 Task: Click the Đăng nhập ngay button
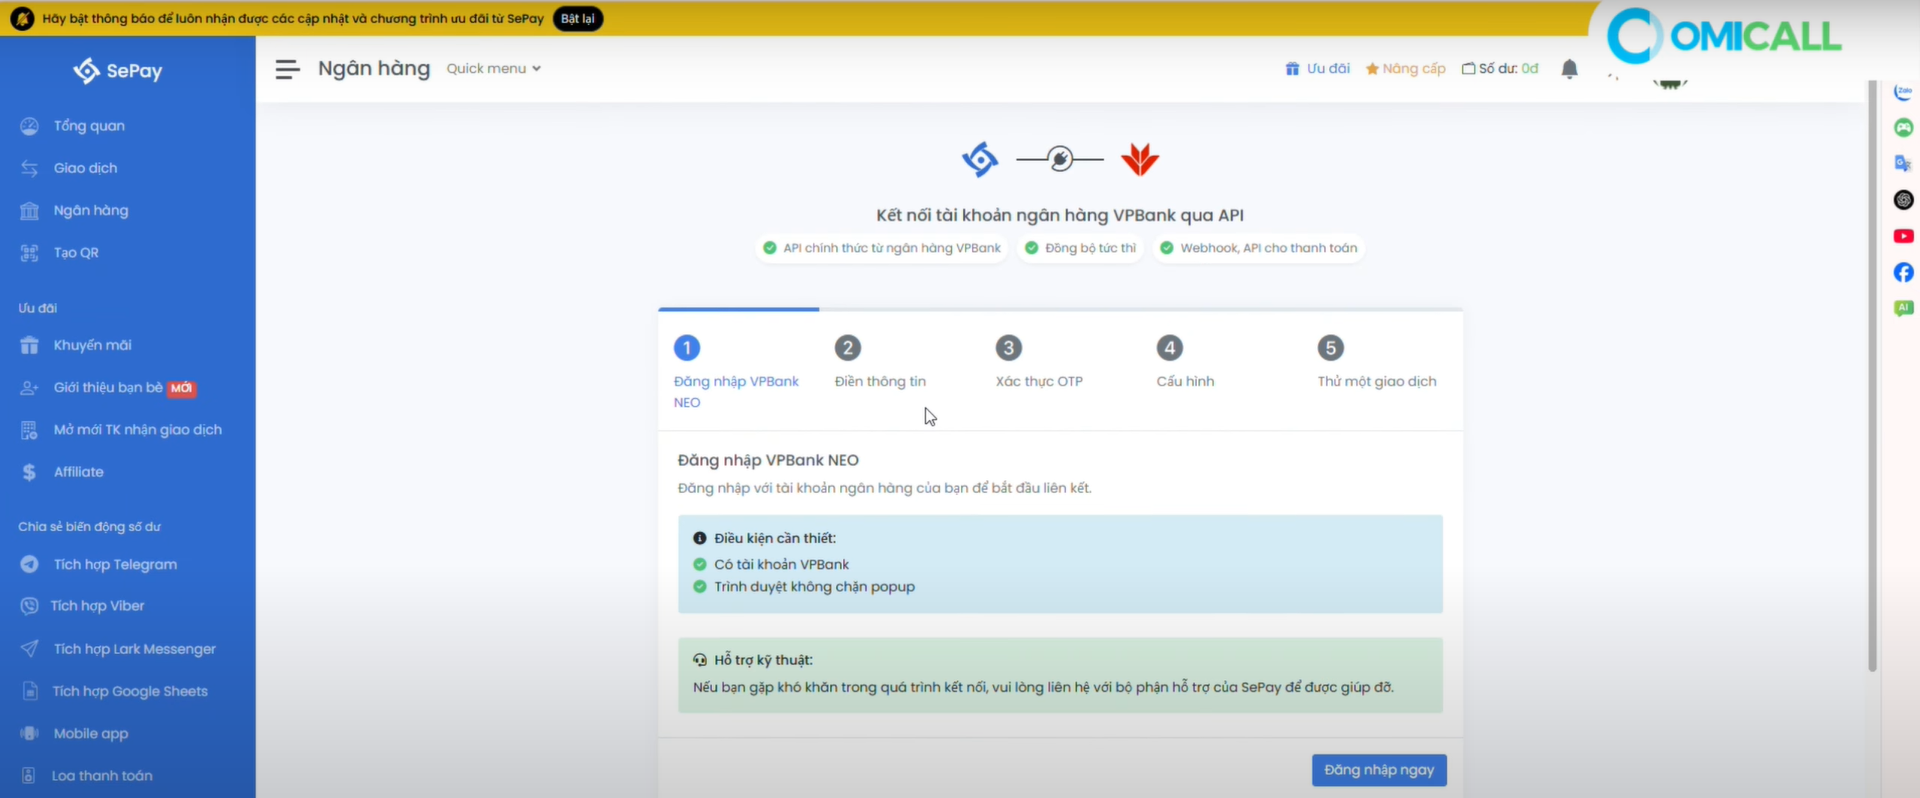click(1379, 770)
